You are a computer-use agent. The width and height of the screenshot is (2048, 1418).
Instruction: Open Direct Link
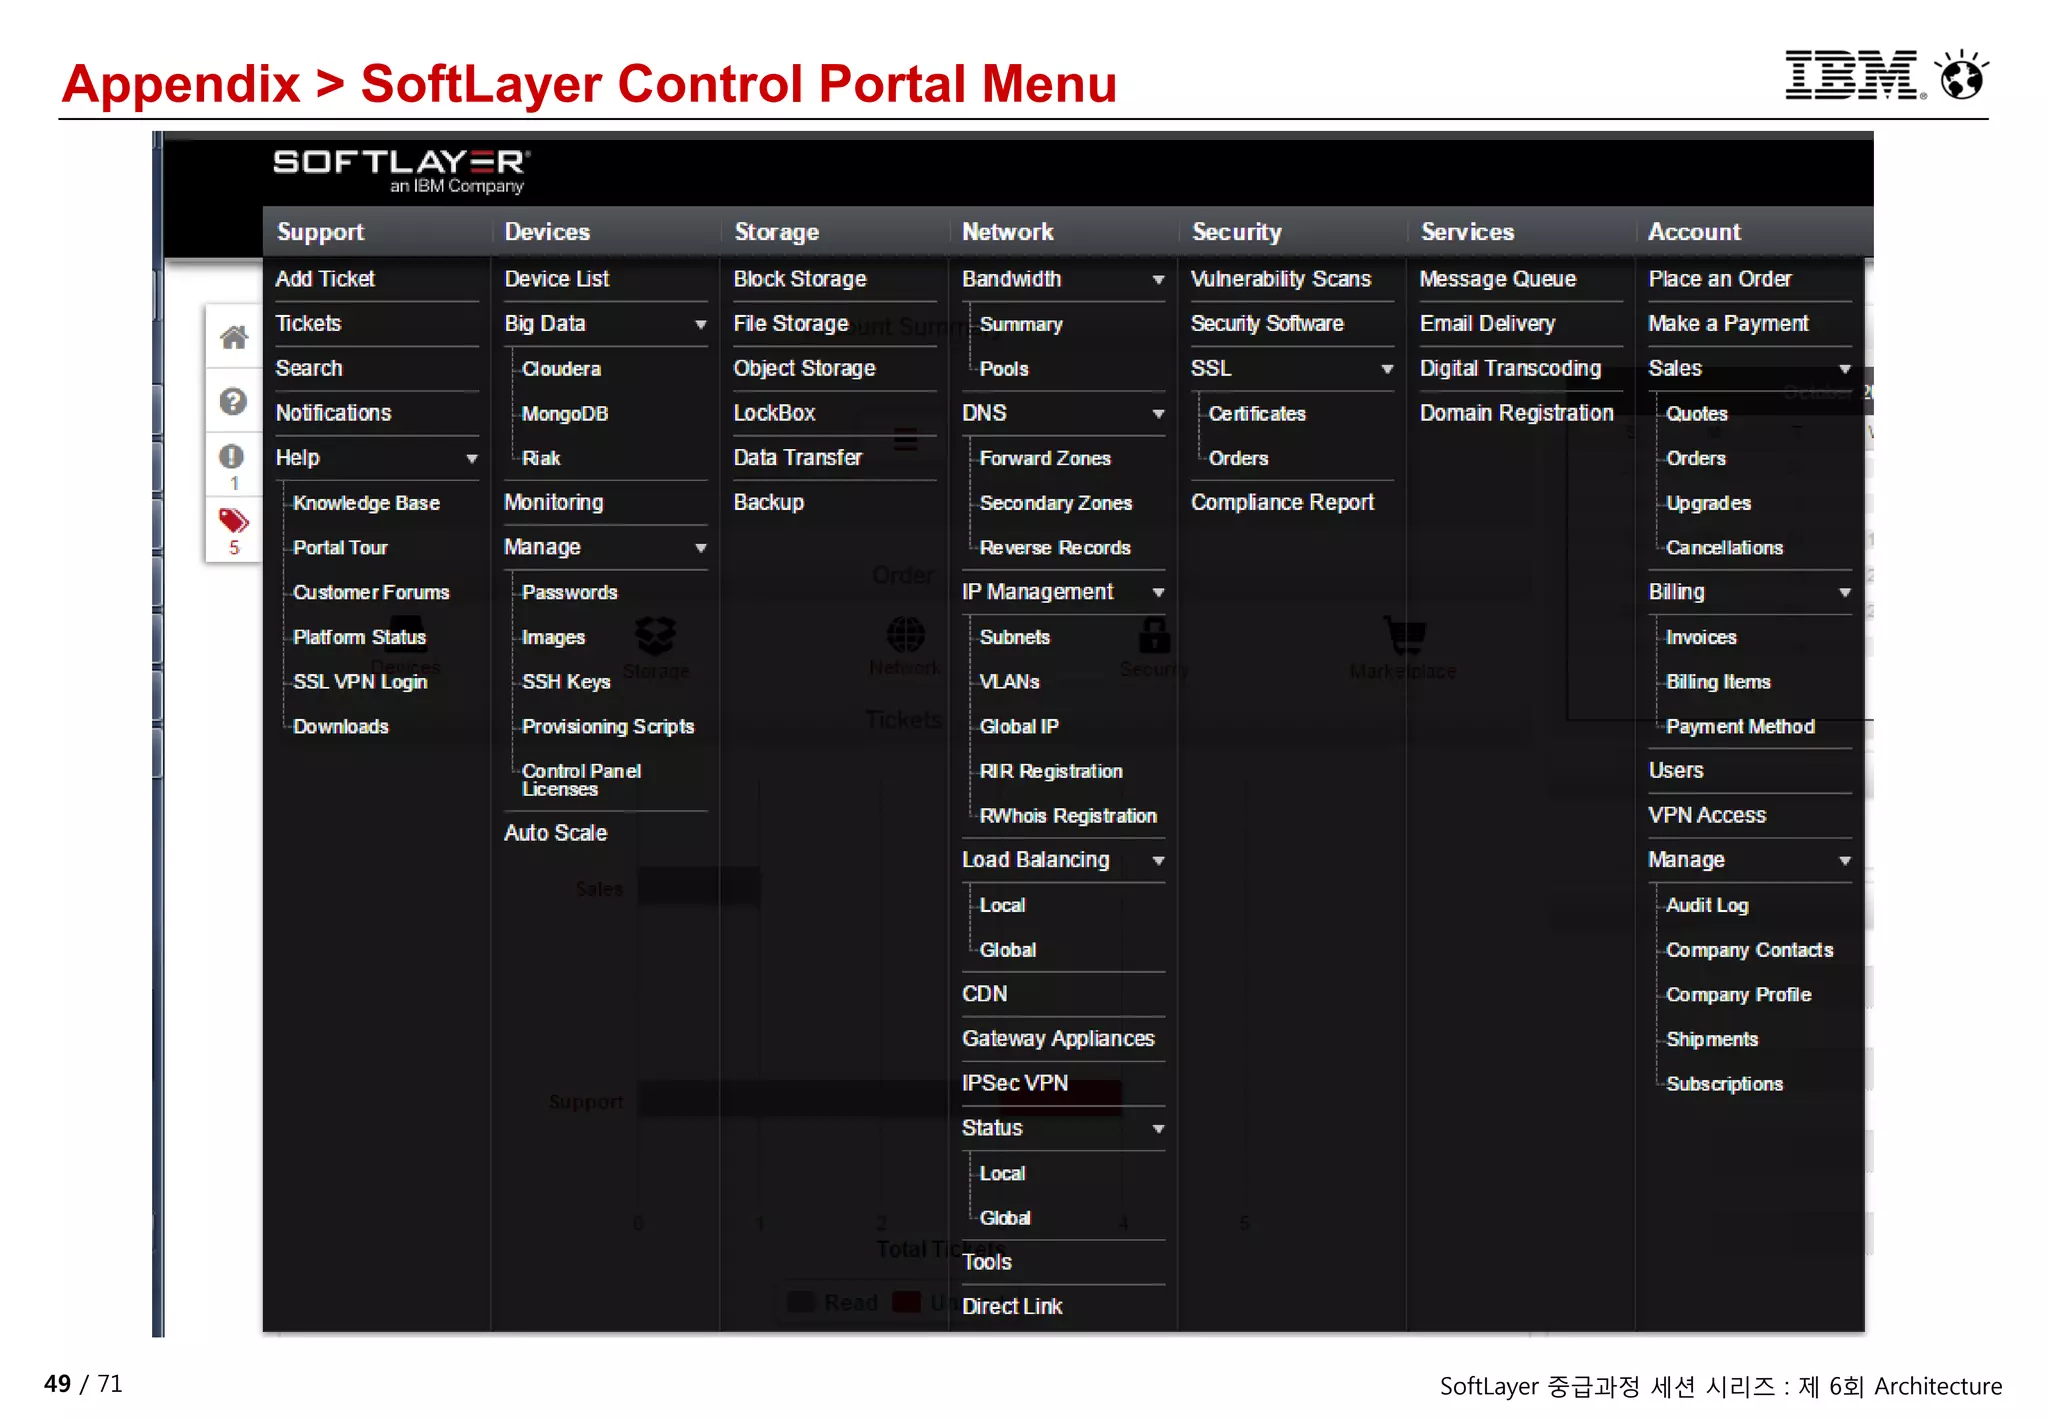coord(1012,1307)
